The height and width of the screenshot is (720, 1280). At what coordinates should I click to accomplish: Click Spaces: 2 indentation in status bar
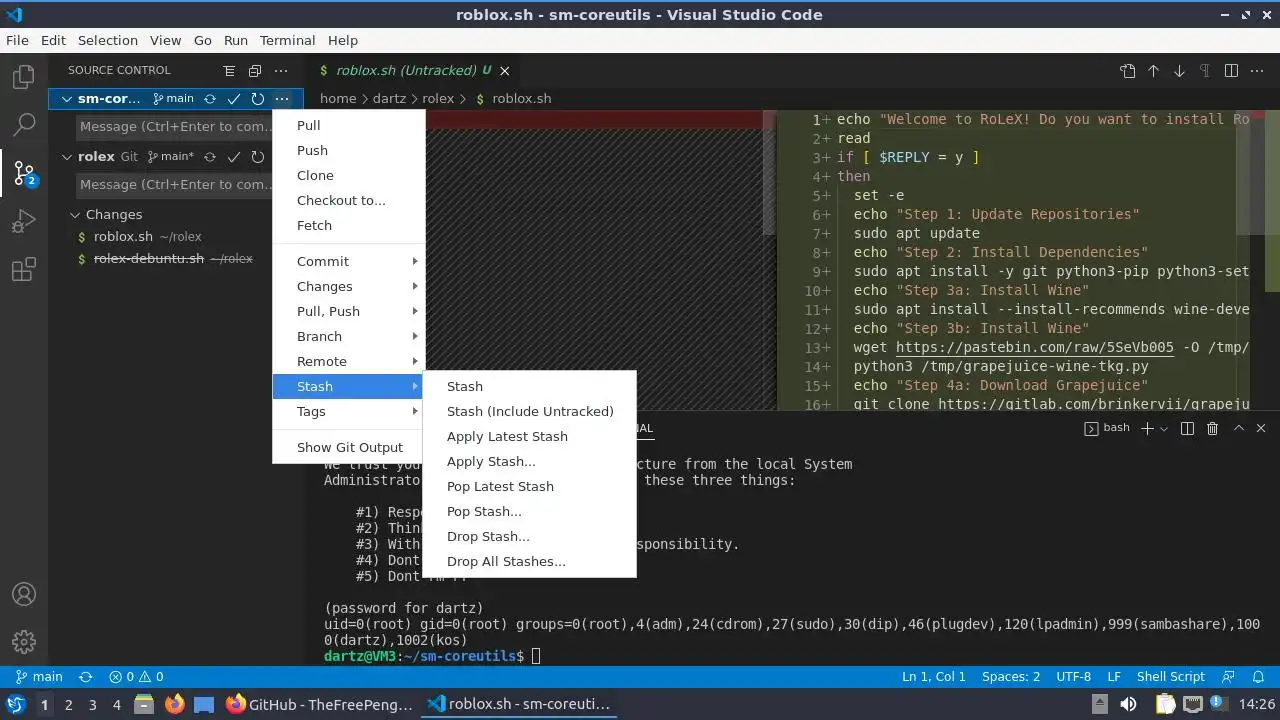click(1010, 677)
